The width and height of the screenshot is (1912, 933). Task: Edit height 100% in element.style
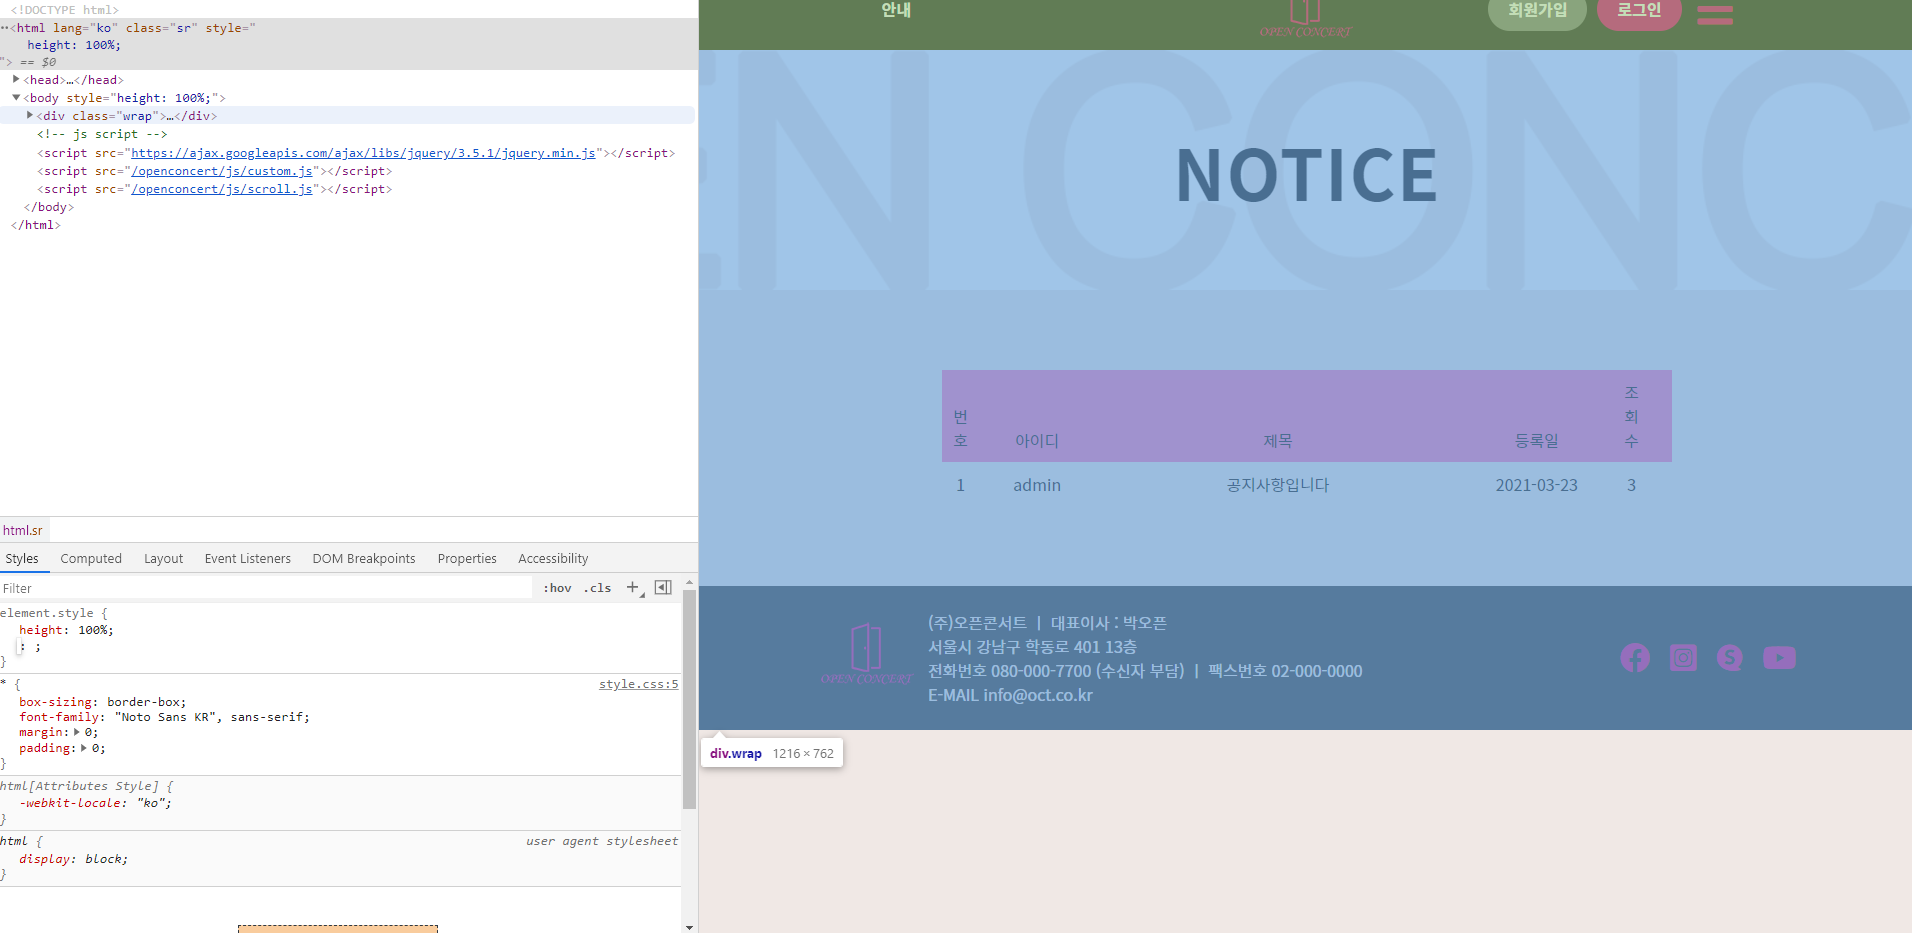66,630
